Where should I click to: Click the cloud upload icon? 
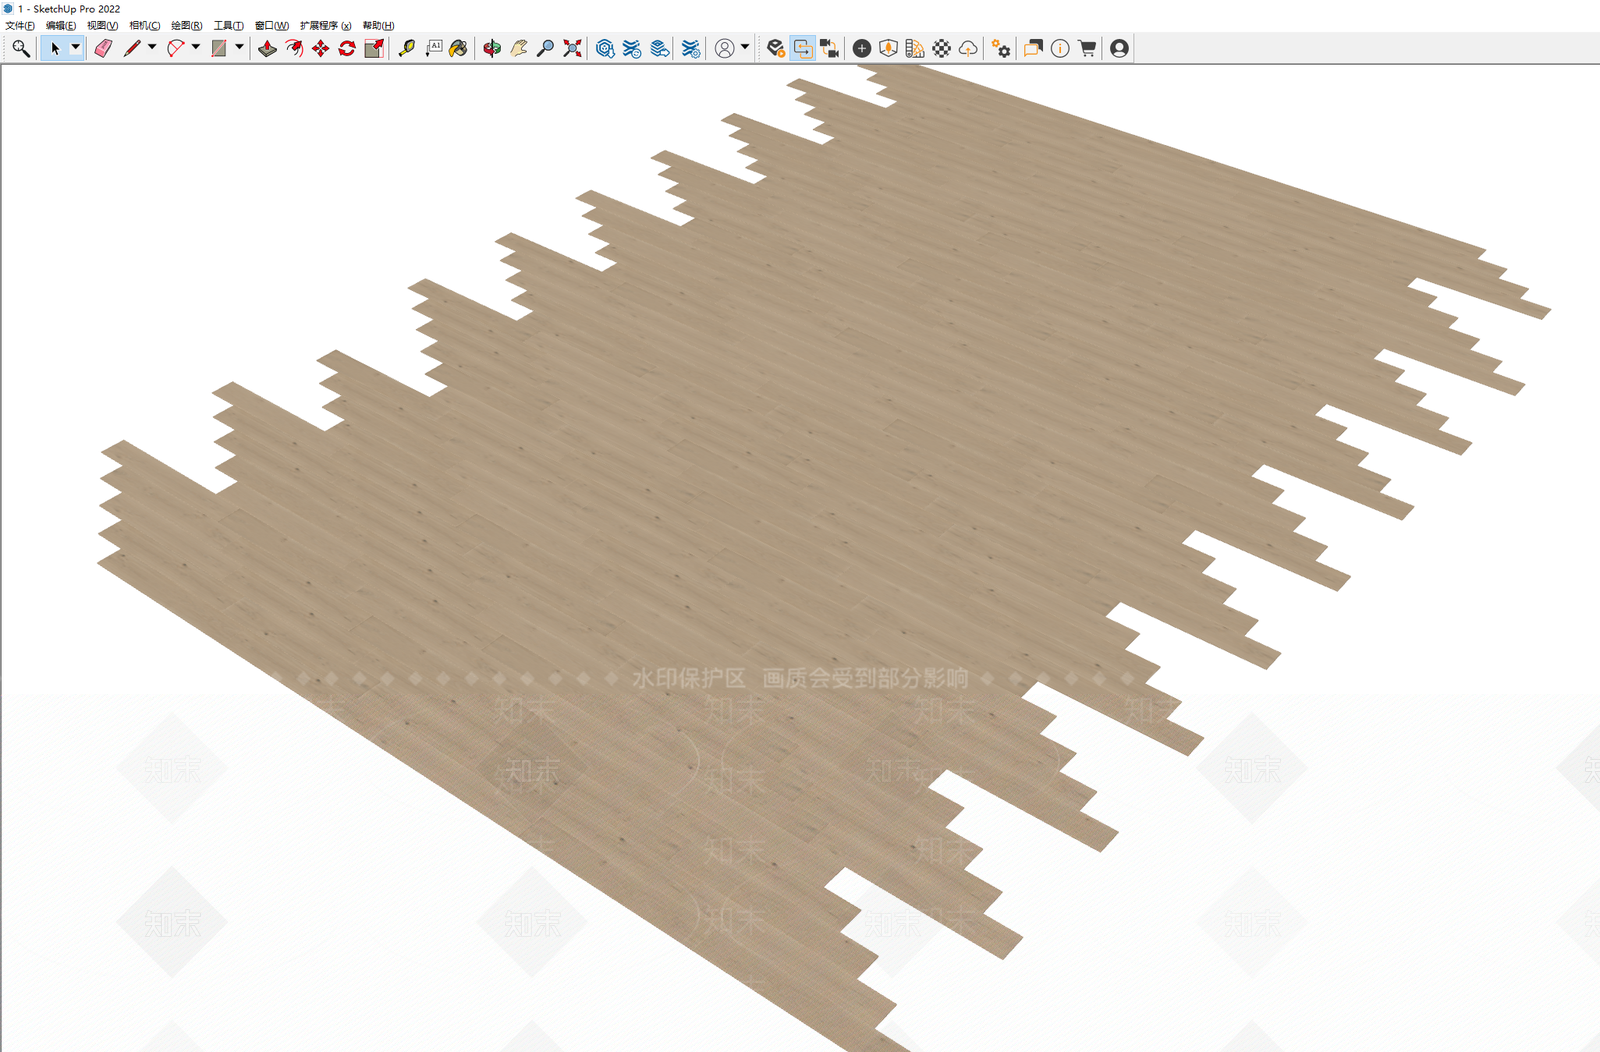coord(968,48)
